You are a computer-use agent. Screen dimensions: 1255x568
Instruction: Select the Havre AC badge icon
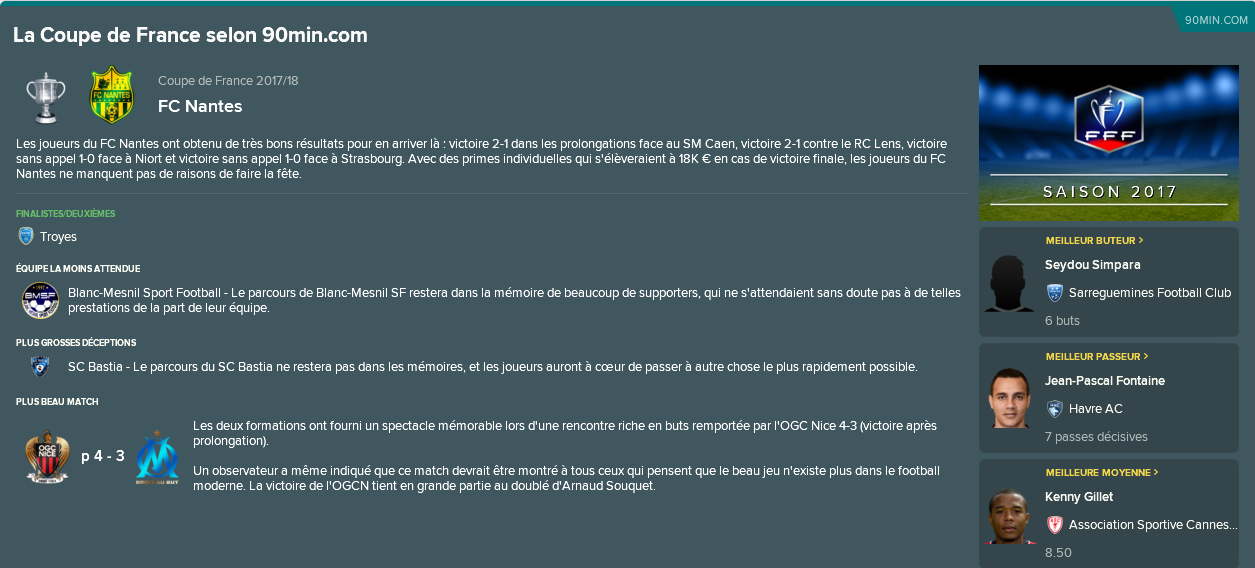point(1054,409)
